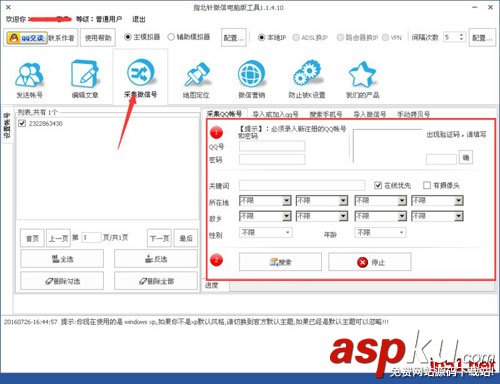Open the fourth 故乡 dropdown
500x384 pixels.
(x=437, y=216)
